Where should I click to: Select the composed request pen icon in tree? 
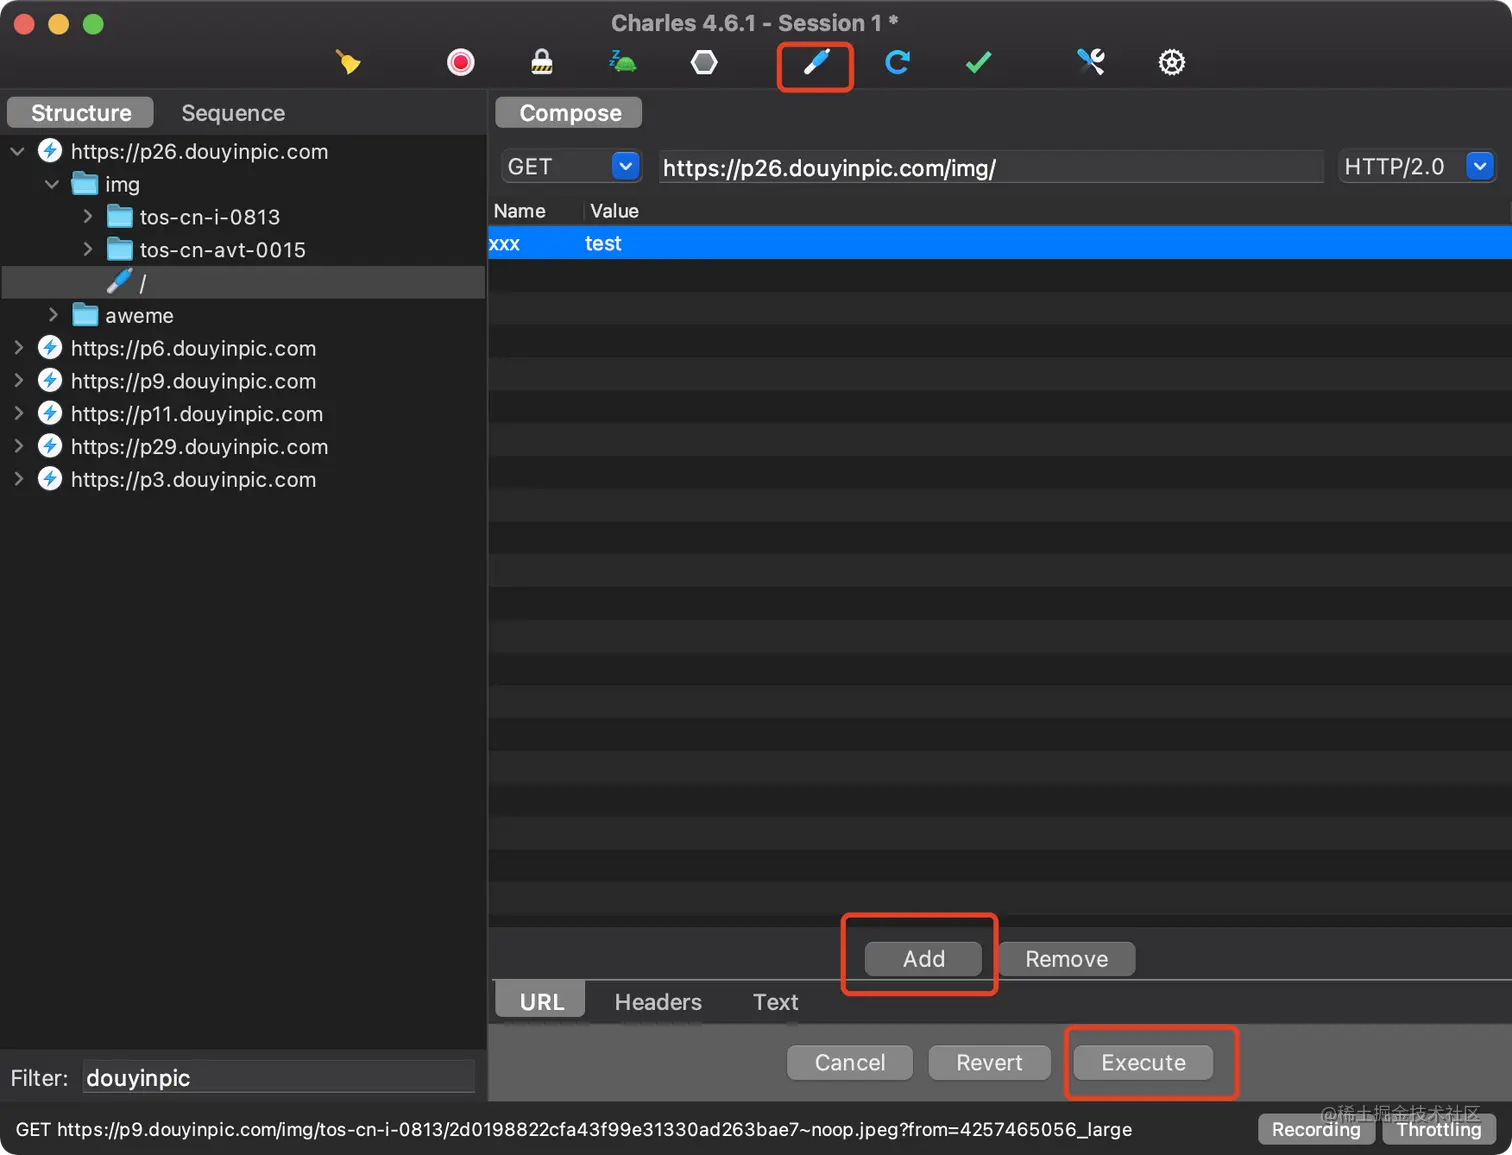(x=120, y=282)
